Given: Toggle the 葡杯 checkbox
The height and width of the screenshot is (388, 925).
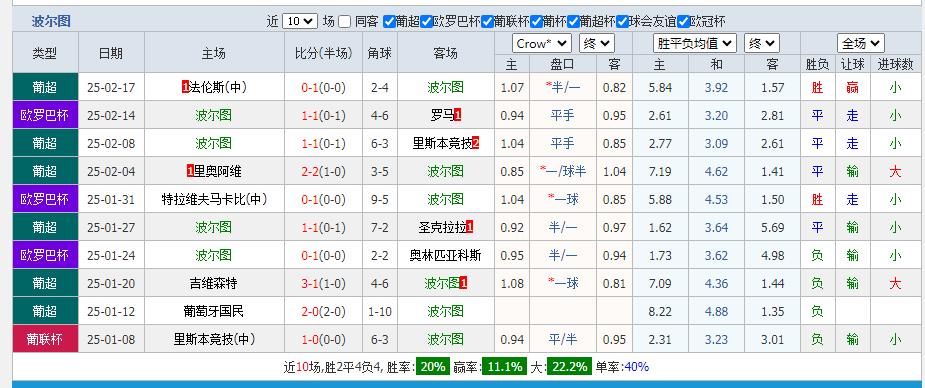Looking at the screenshot, I should click(x=536, y=22).
